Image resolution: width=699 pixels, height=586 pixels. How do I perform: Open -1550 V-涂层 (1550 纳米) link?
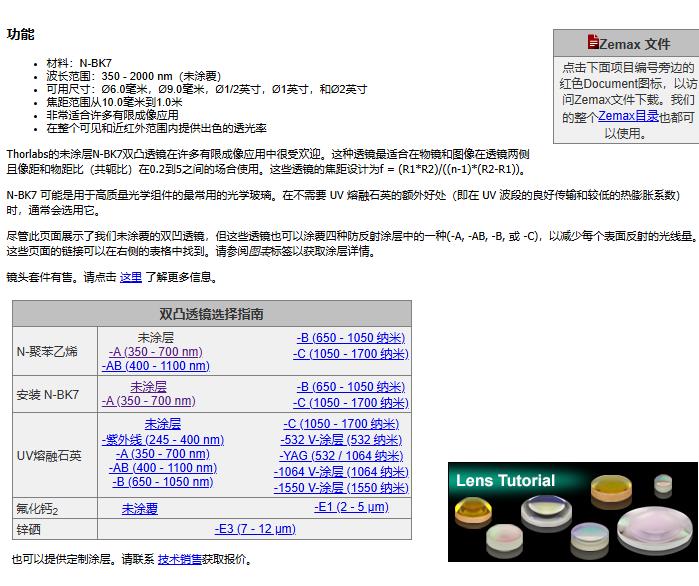tap(341, 488)
